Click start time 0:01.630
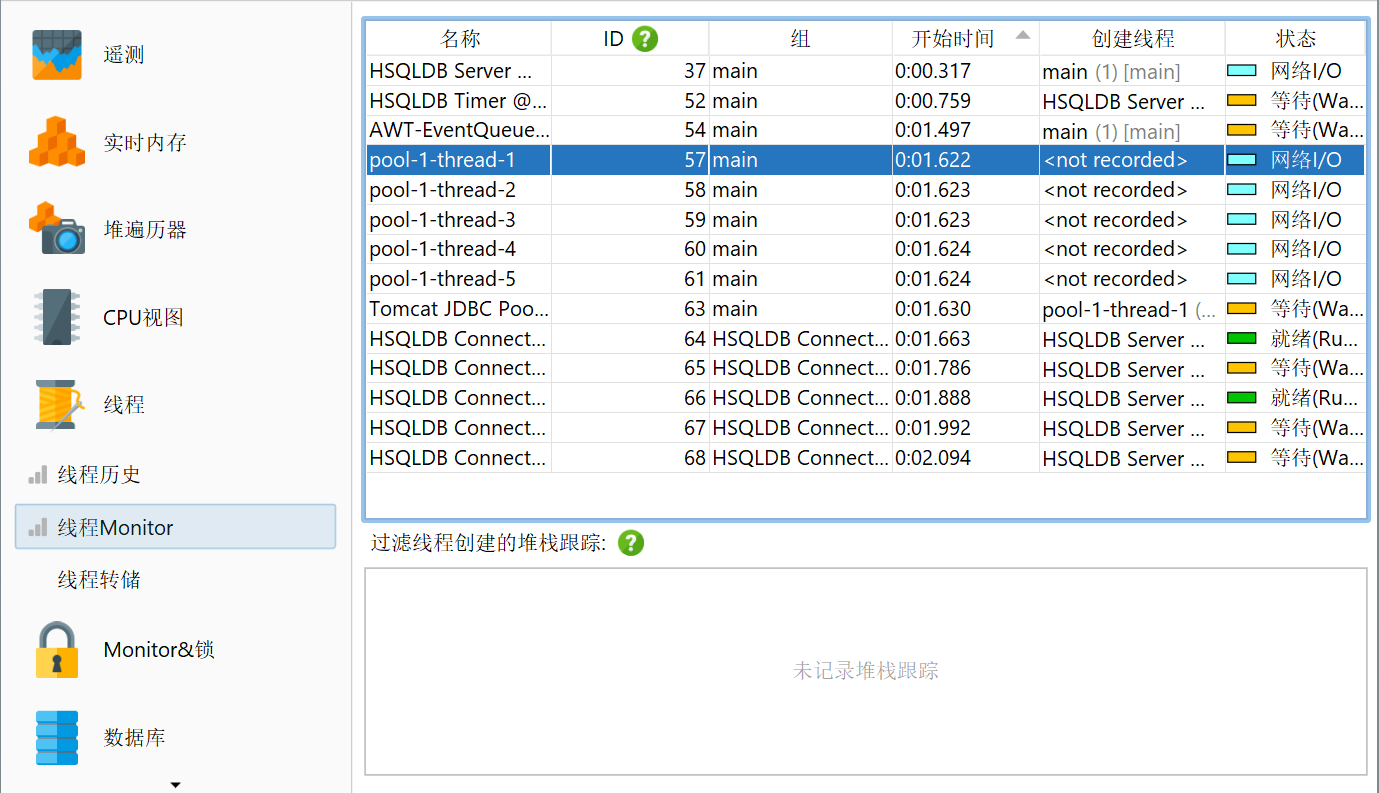The height and width of the screenshot is (793, 1379). click(x=933, y=309)
